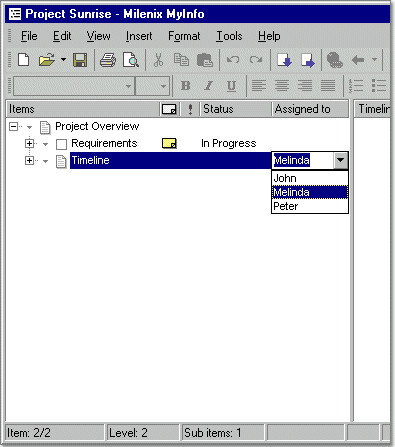Open the File menu

[x=29, y=36]
